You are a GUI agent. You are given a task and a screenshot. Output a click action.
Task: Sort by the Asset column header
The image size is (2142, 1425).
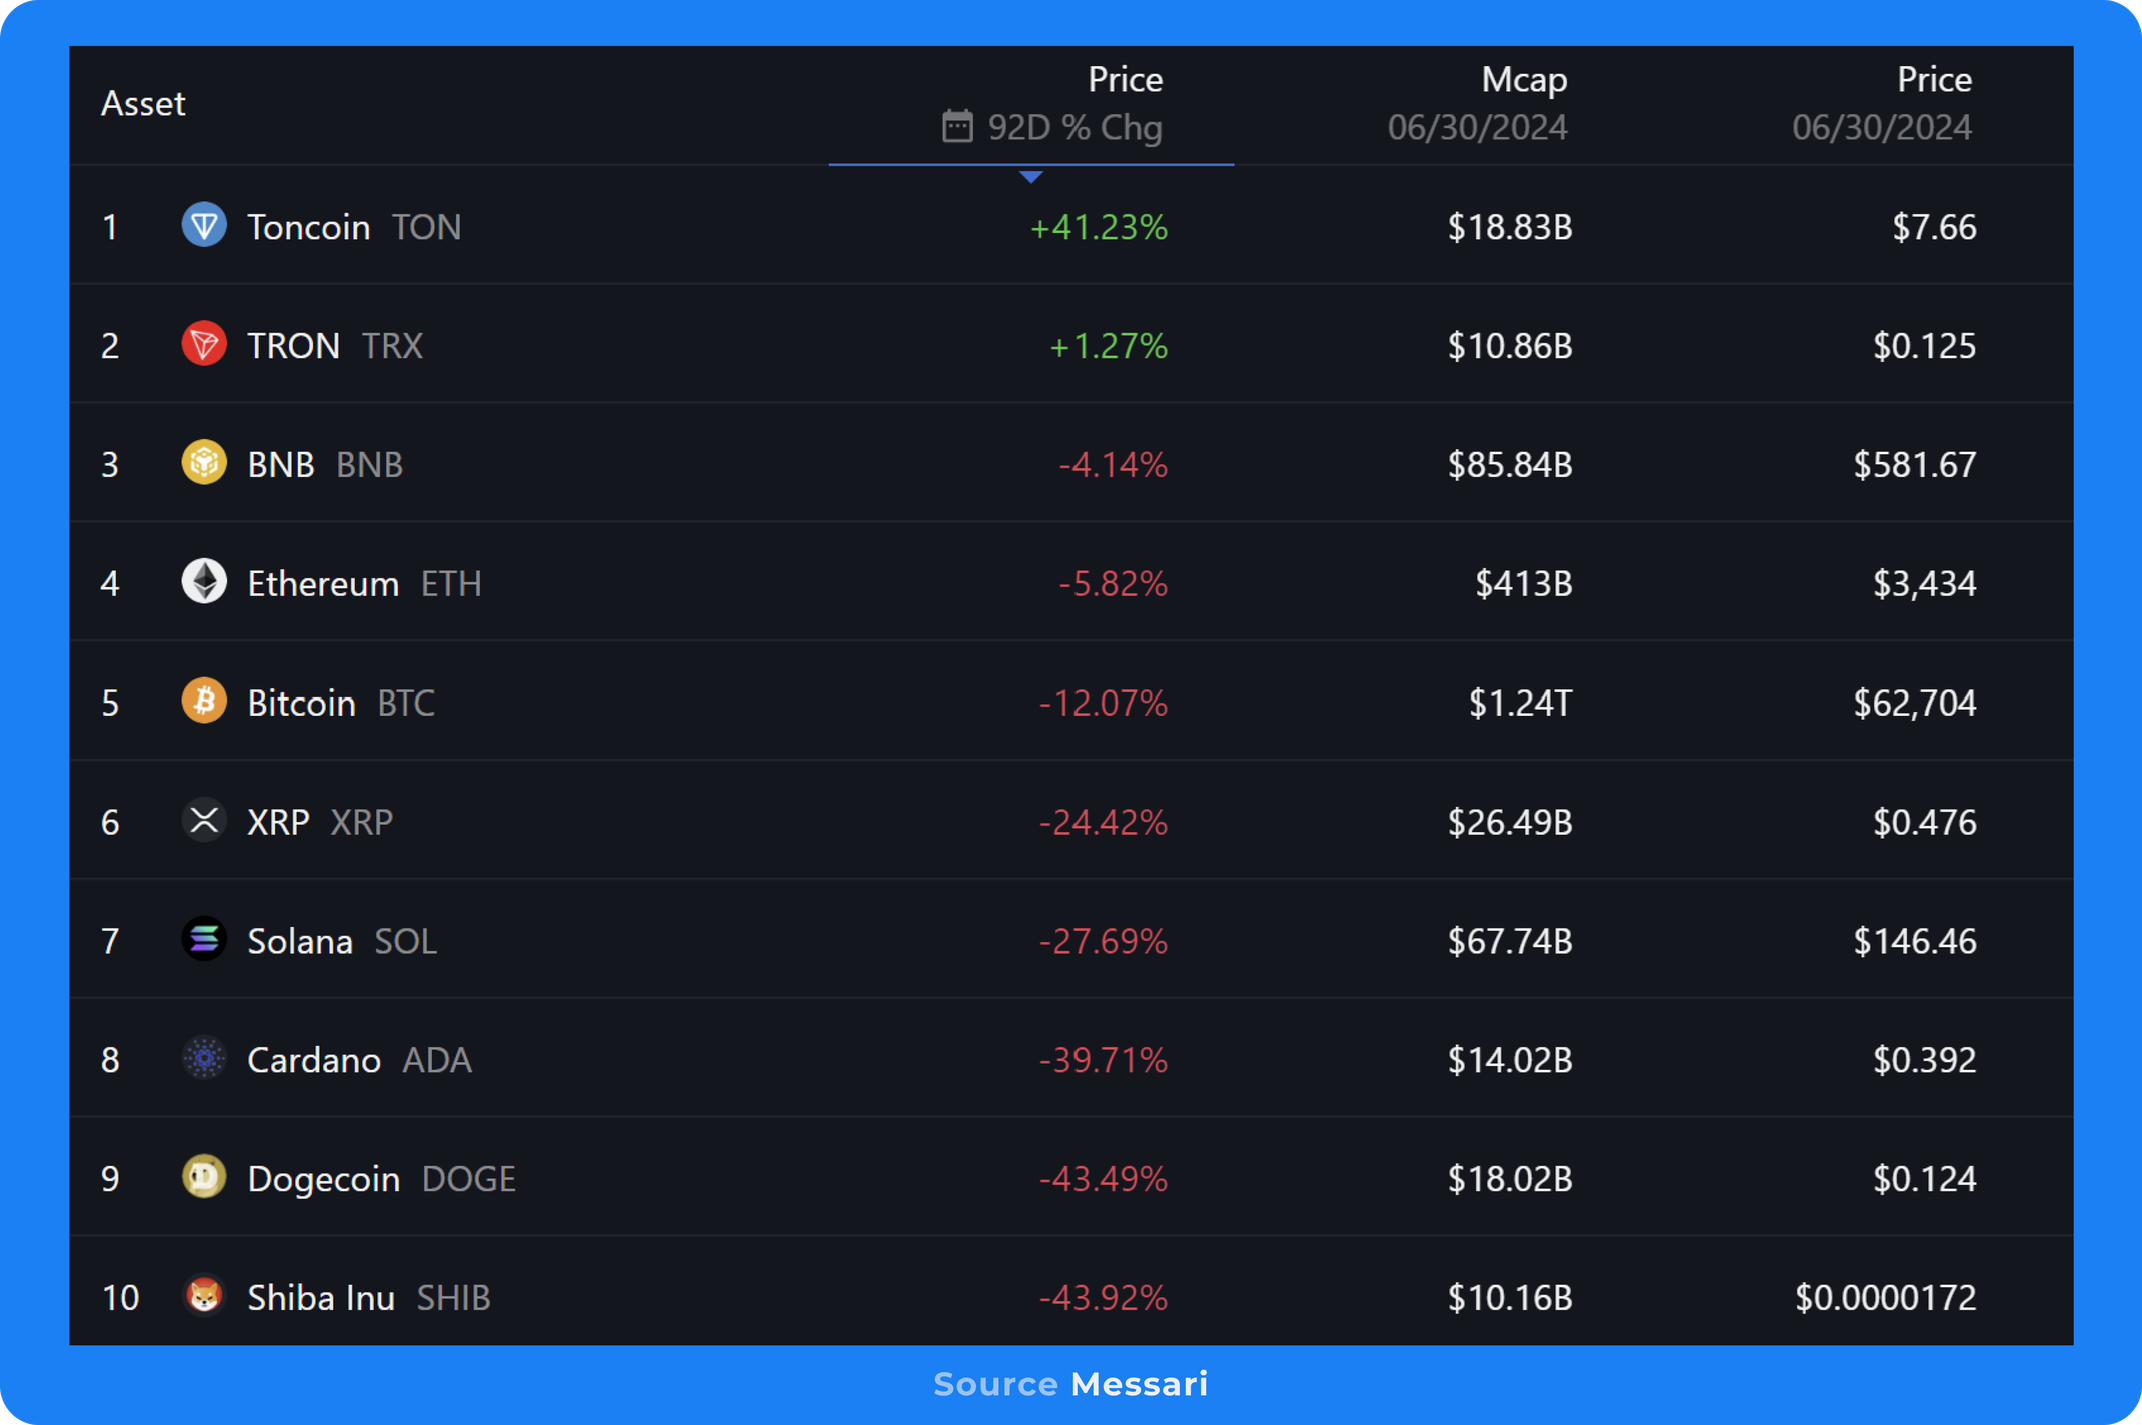pyautogui.click(x=143, y=103)
